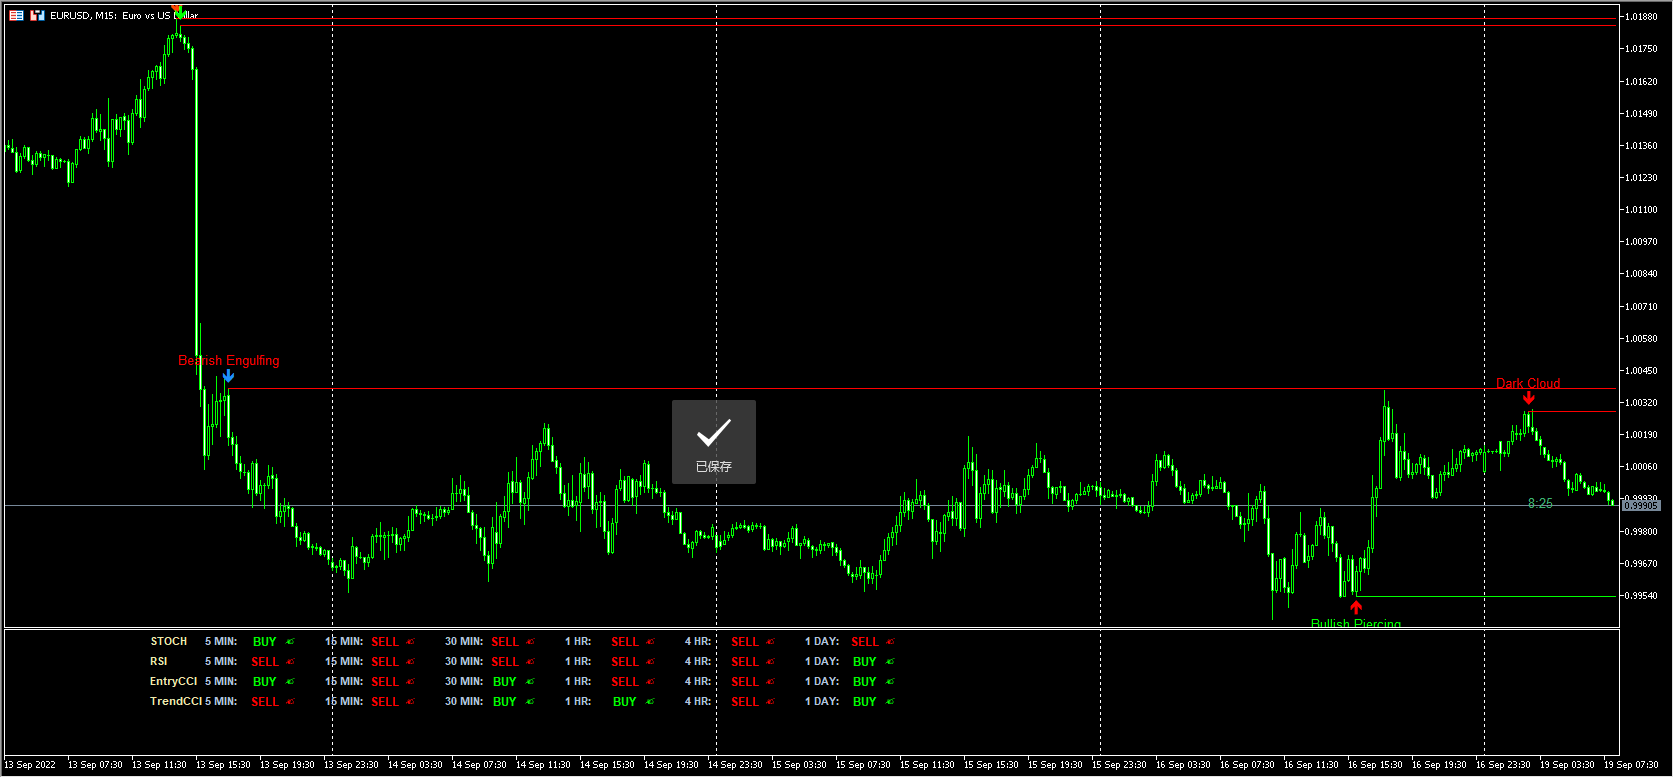Click the green arrow beside RSI 1 DAY BUY
This screenshot has height=778, width=1674.
click(890, 662)
